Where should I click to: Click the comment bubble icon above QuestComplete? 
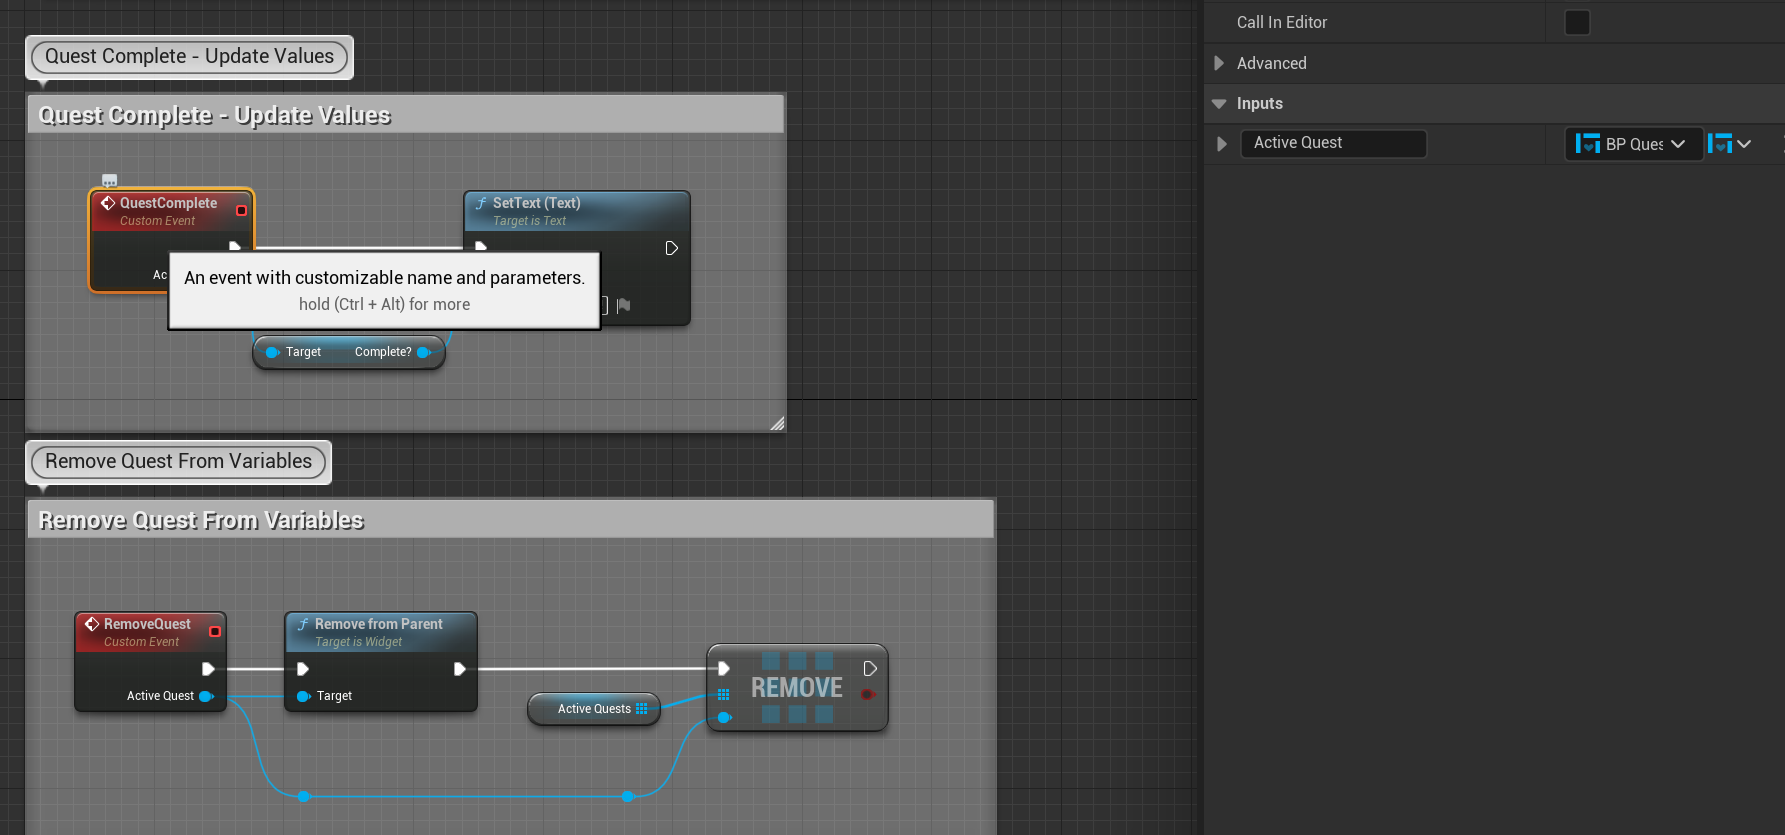[x=110, y=181]
